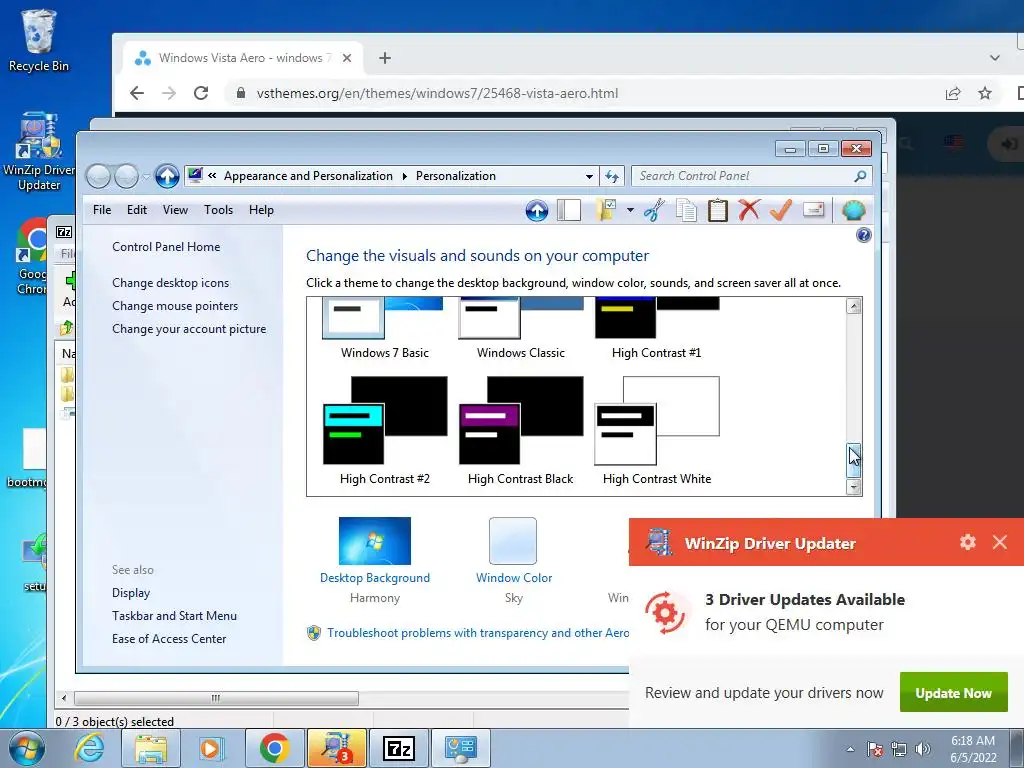
Task: Select the High Contrast #2 theme
Action: click(x=385, y=430)
